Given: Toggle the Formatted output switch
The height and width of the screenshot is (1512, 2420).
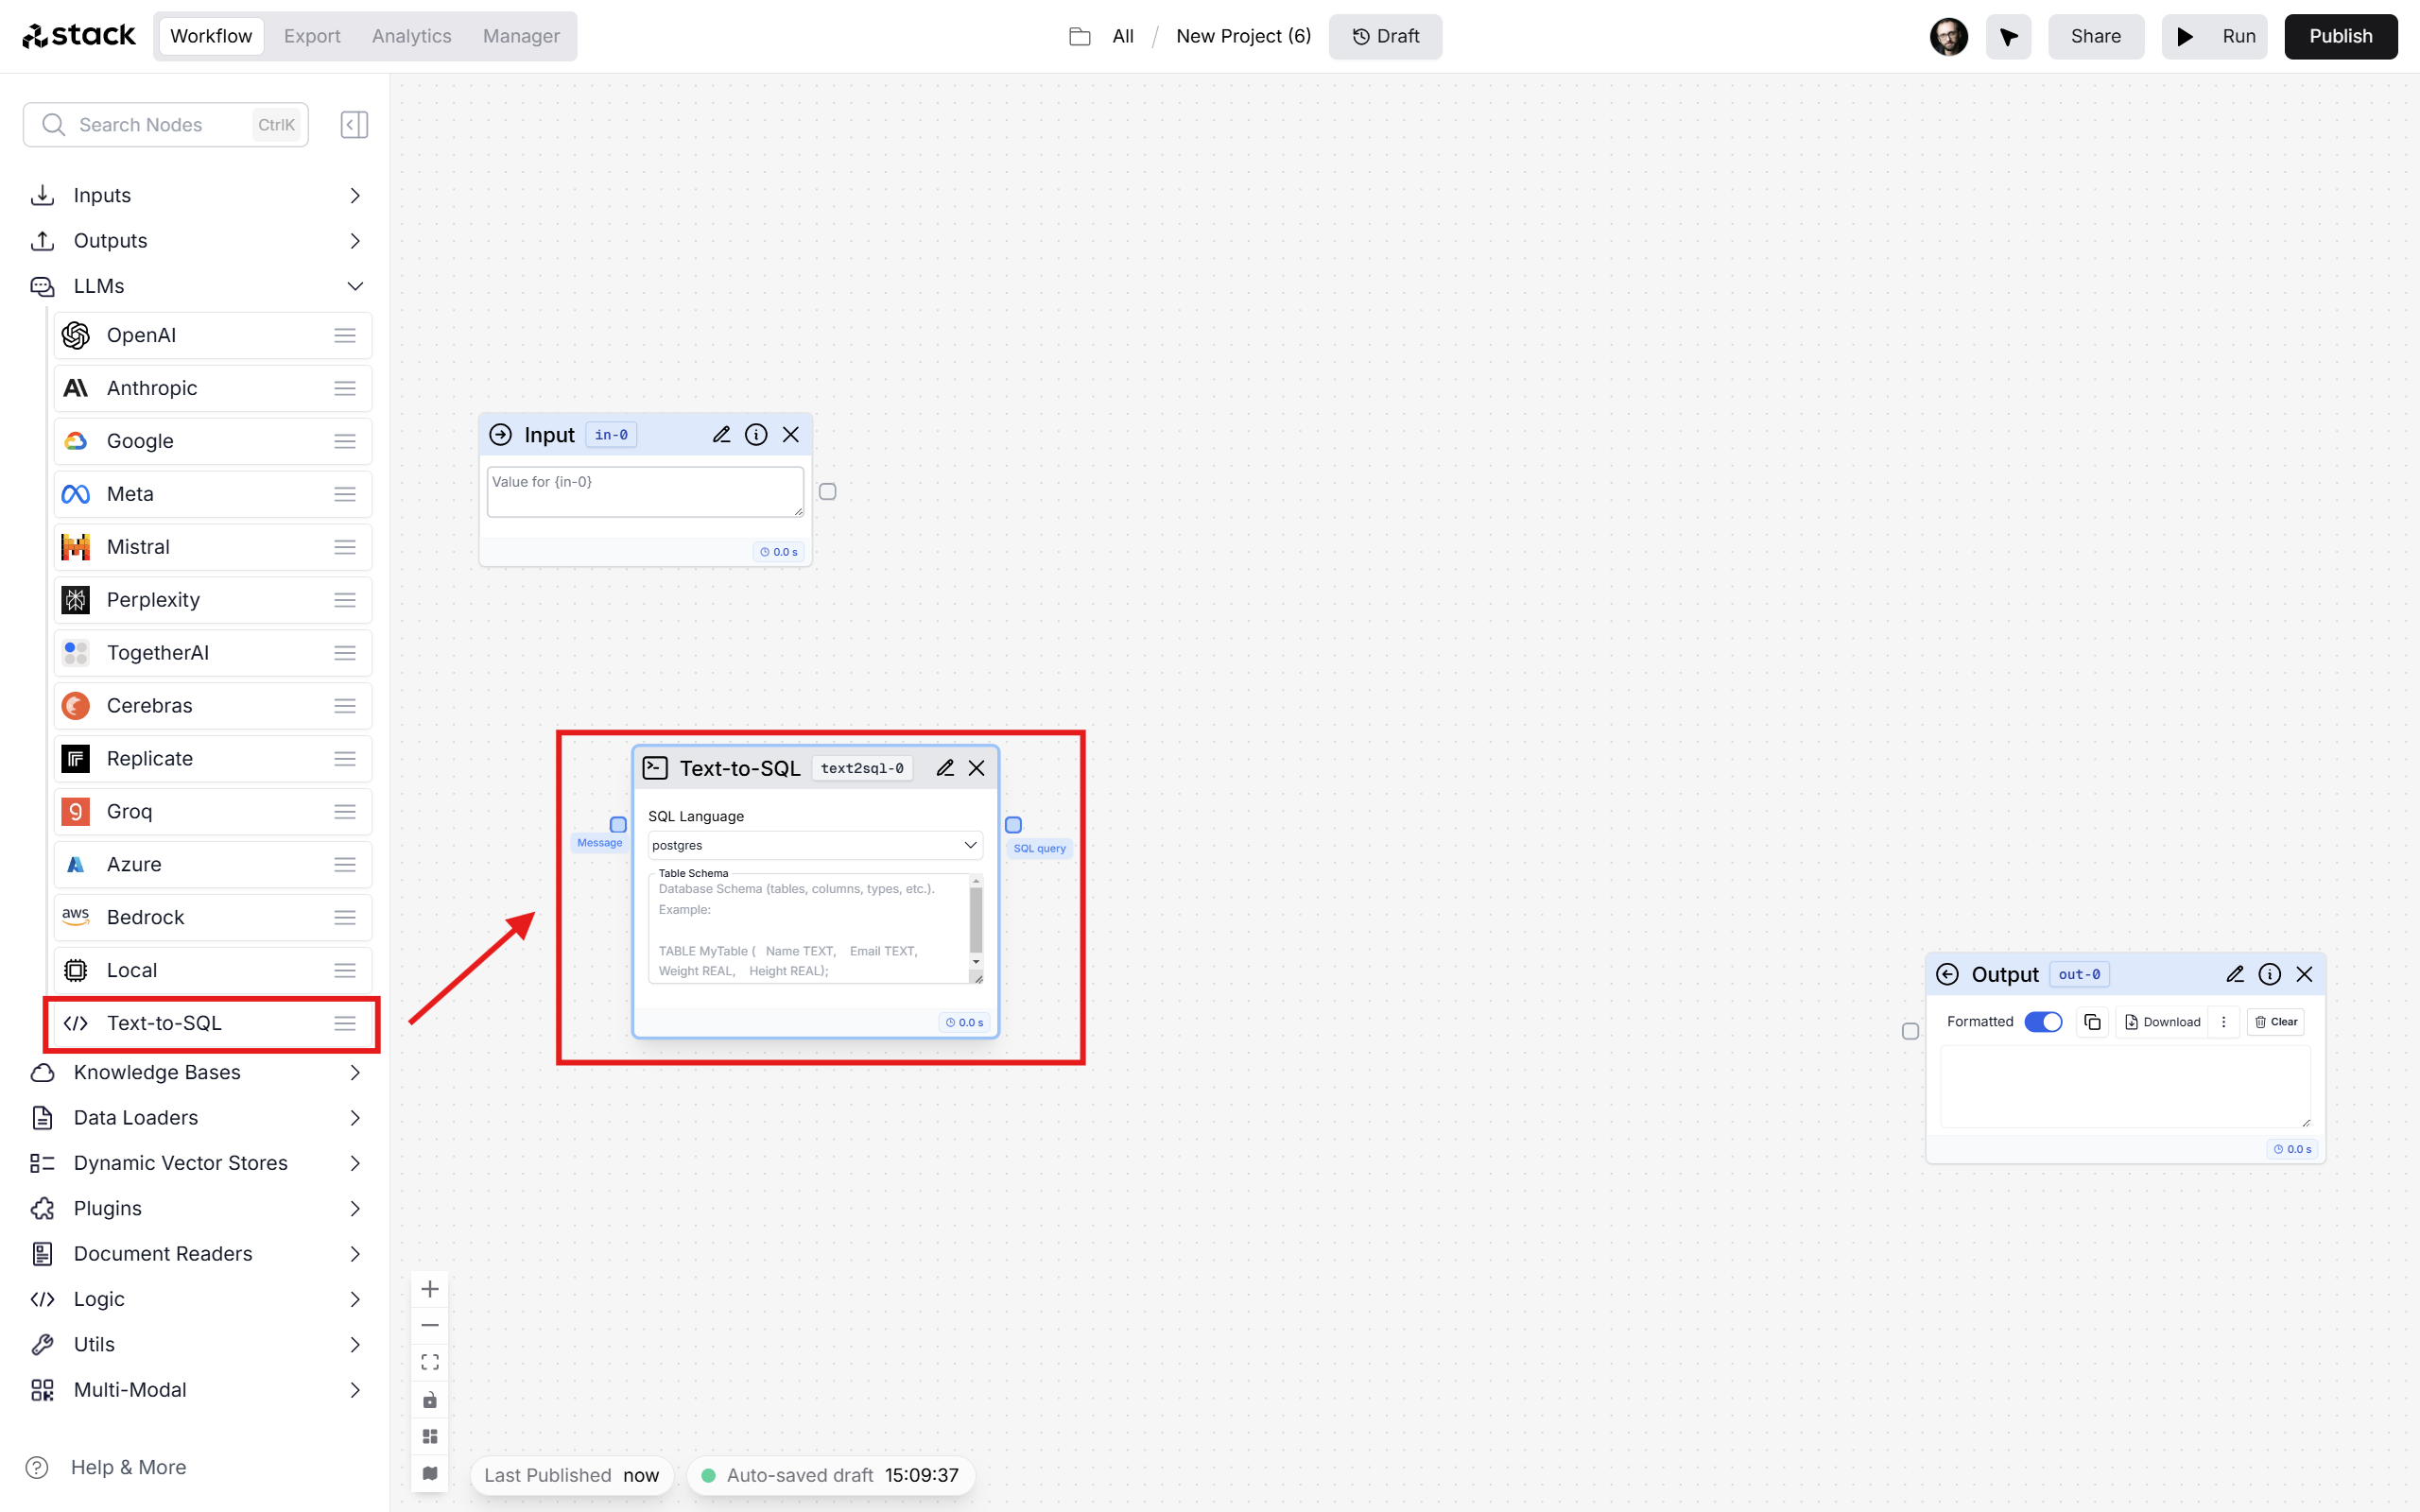Looking at the screenshot, I should (2042, 1021).
